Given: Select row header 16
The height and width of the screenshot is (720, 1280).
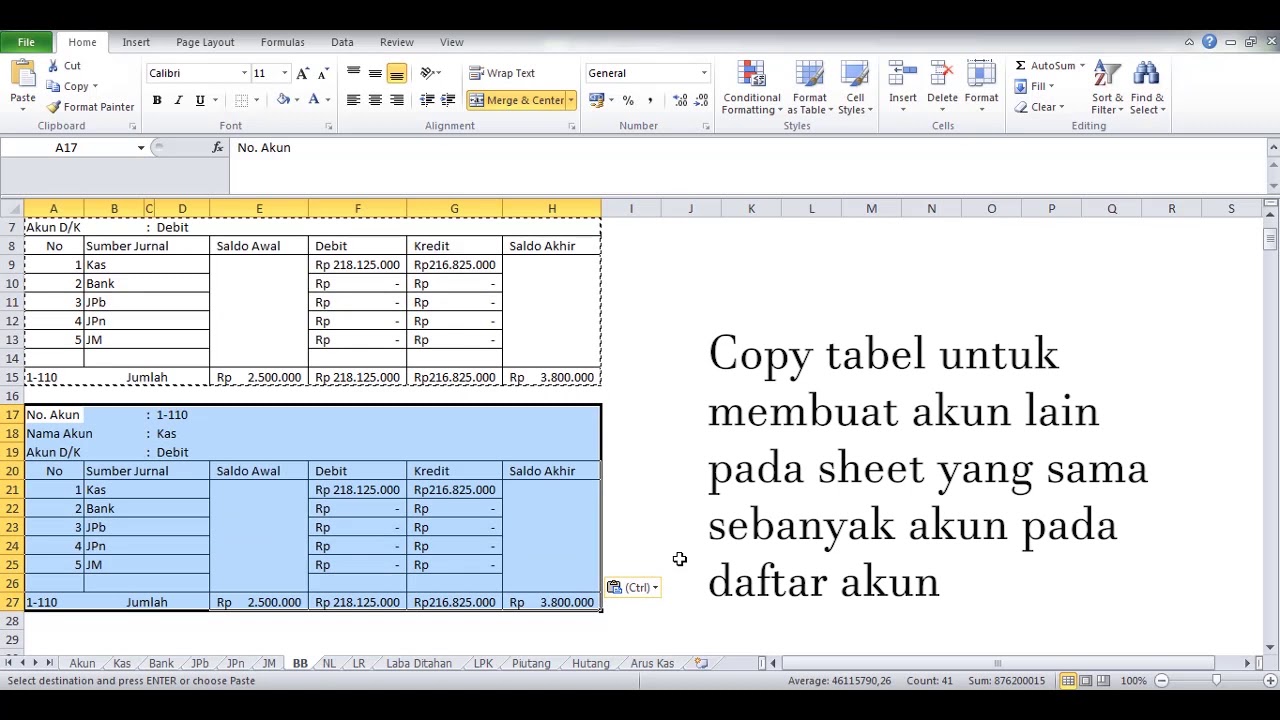Looking at the screenshot, I should coord(12,396).
